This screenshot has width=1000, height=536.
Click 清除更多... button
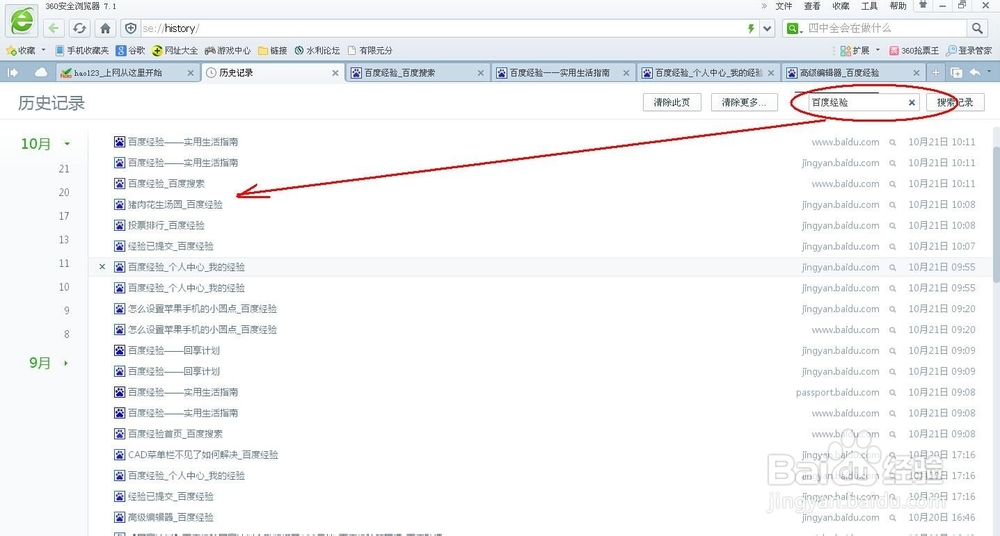pyautogui.click(x=744, y=102)
